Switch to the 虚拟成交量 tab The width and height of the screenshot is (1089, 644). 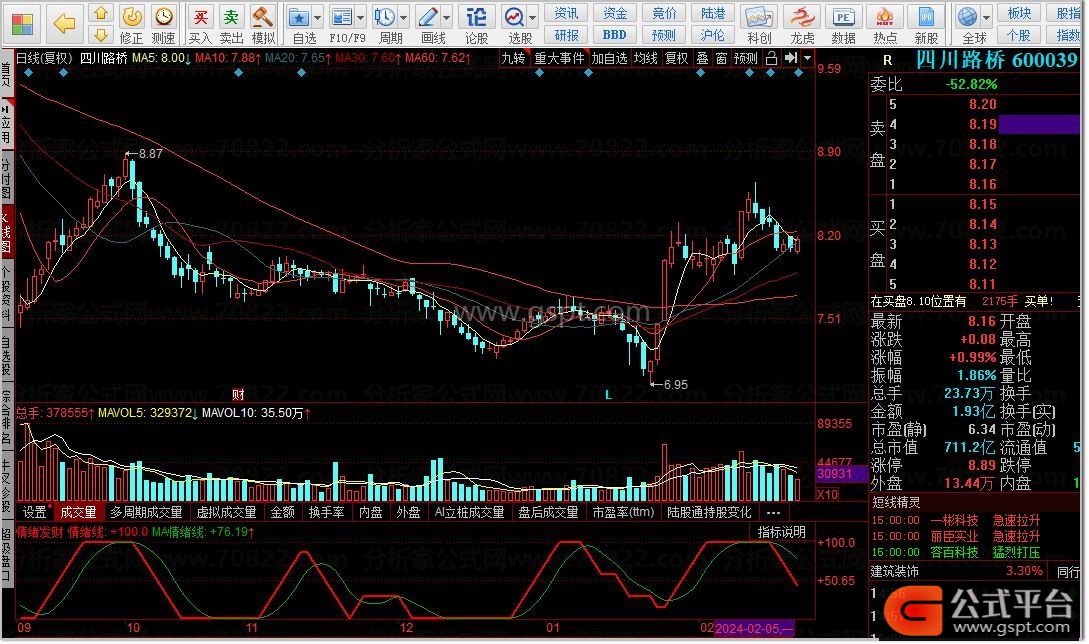pyautogui.click(x=226, y=513)
